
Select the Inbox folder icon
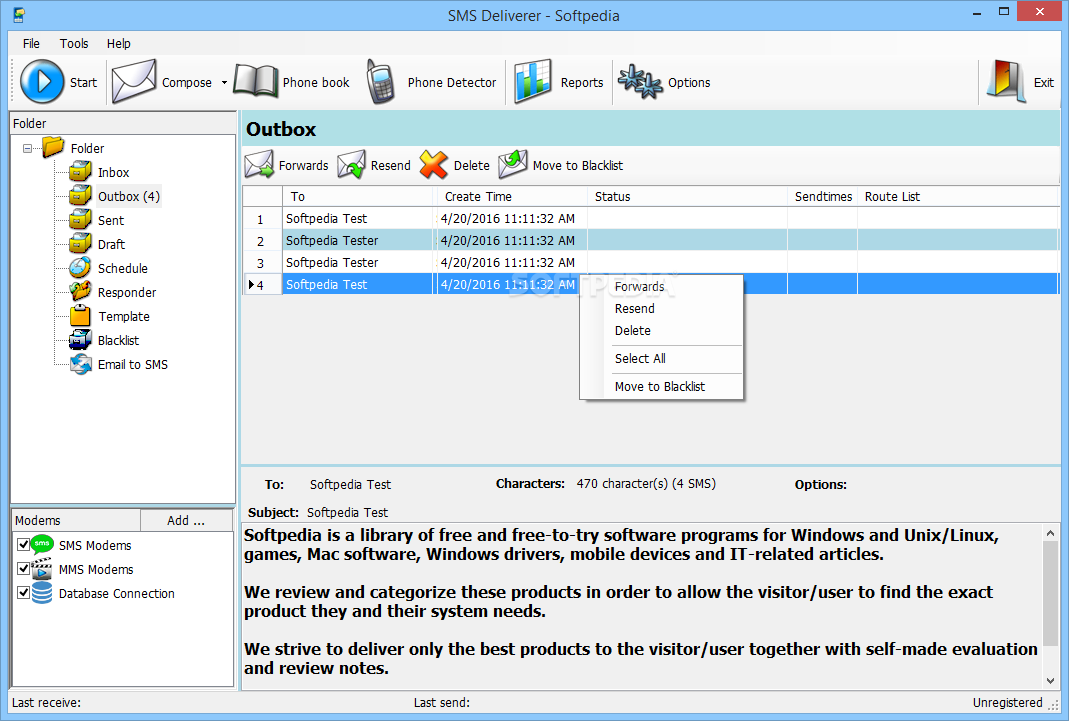80,172
